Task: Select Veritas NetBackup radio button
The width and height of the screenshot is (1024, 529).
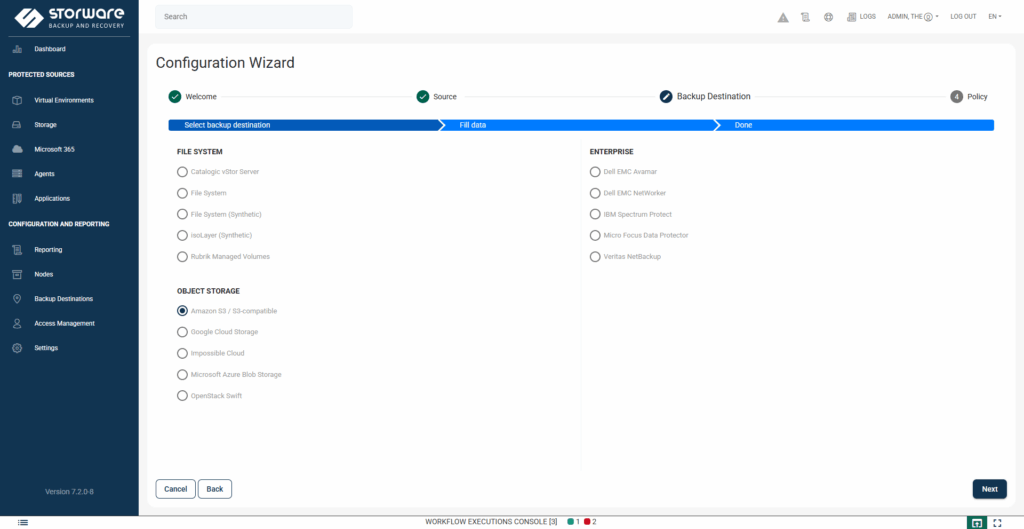Action: pyautogui.click(x=596, y=257)
